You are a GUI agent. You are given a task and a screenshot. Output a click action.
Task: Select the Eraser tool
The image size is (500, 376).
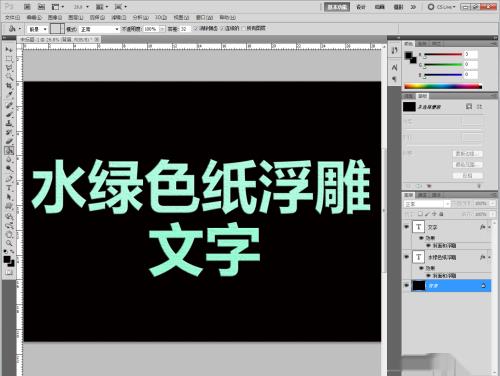(9, 142)
